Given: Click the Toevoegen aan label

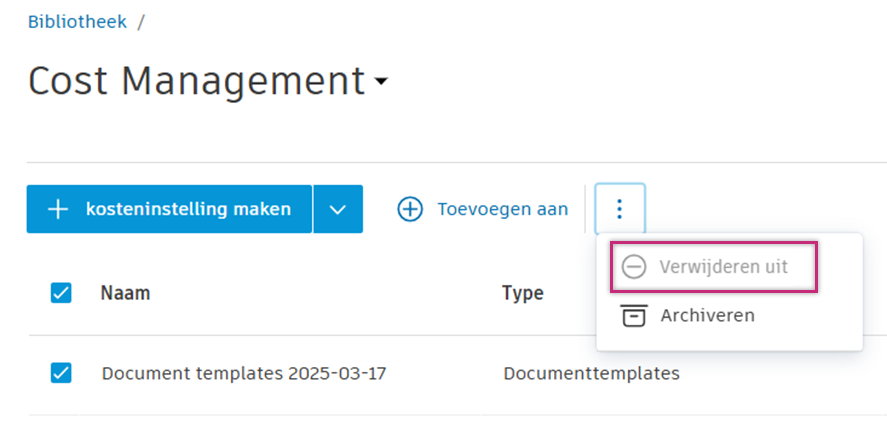Looking at the screenshot, I should click(502, 209).
